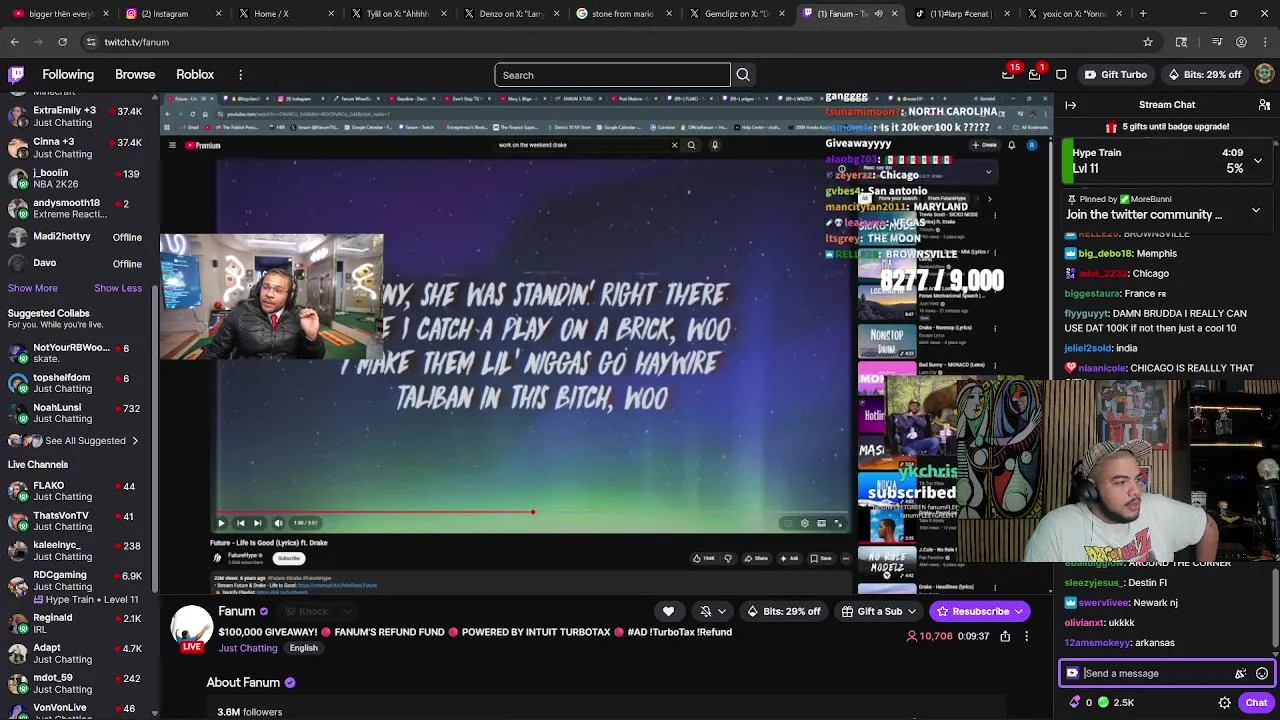
Task: Open the chat settings gear
Action: tap(1224, 702)
